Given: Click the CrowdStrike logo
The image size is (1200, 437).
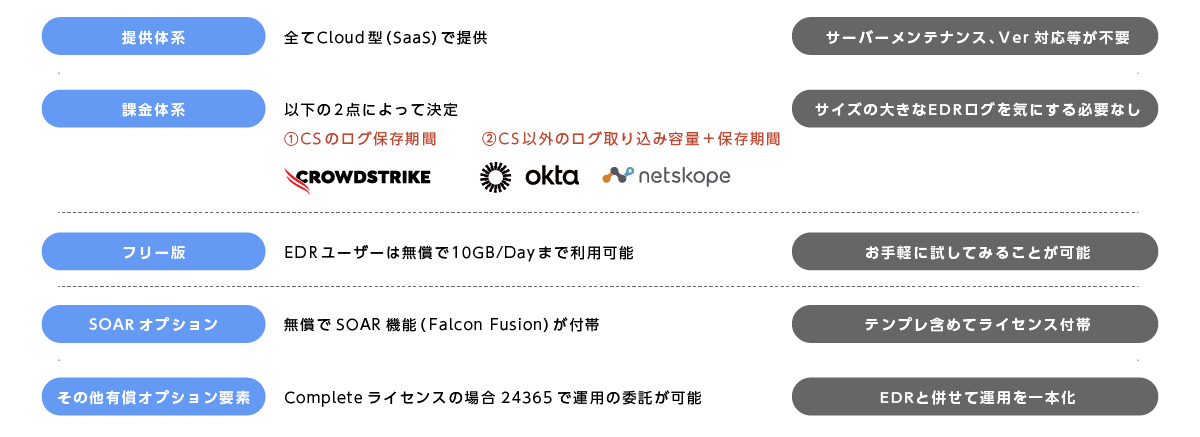Looking at the screenshot, I should (357, 177).
